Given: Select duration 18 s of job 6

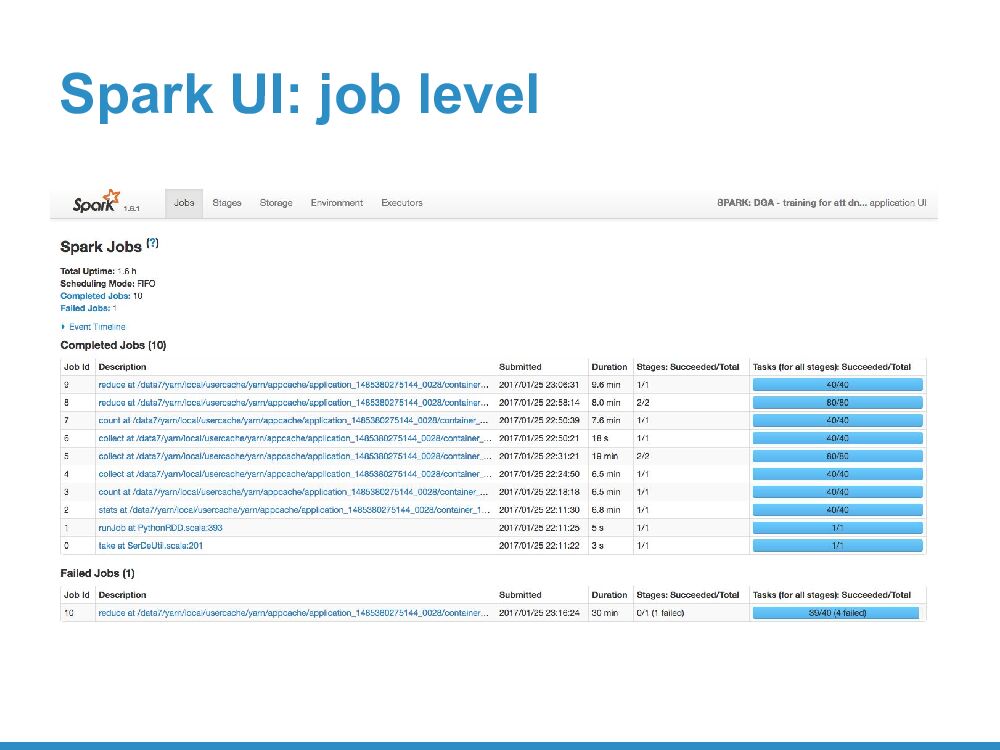Looking at the screenshot, I should [599, 438].
